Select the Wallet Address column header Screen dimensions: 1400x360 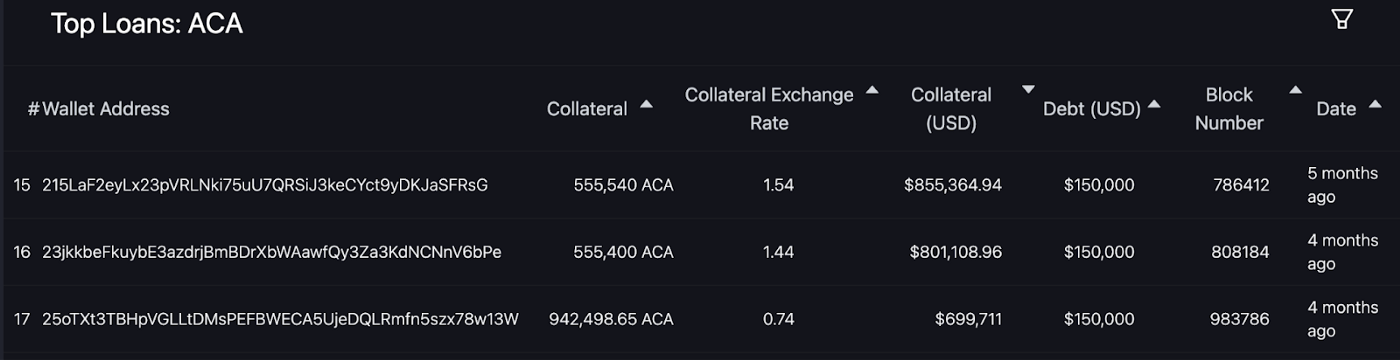pos(105,109)
